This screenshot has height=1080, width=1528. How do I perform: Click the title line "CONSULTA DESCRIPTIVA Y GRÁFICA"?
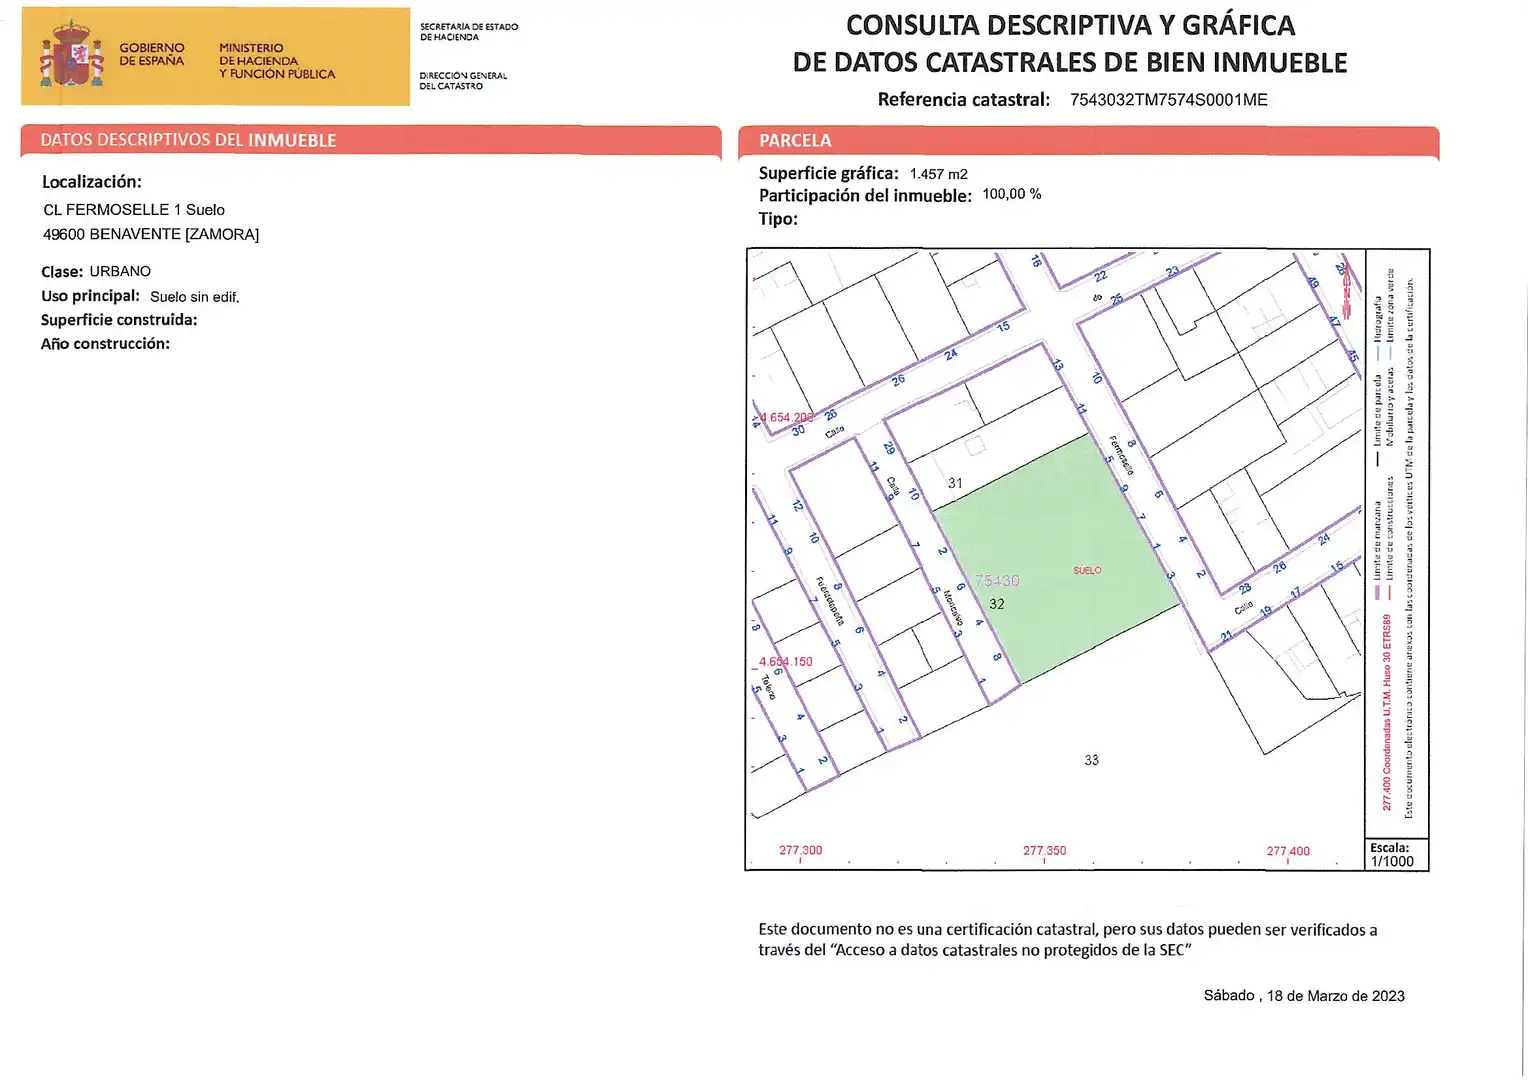pyautogui.click(x=1070, y=25)
